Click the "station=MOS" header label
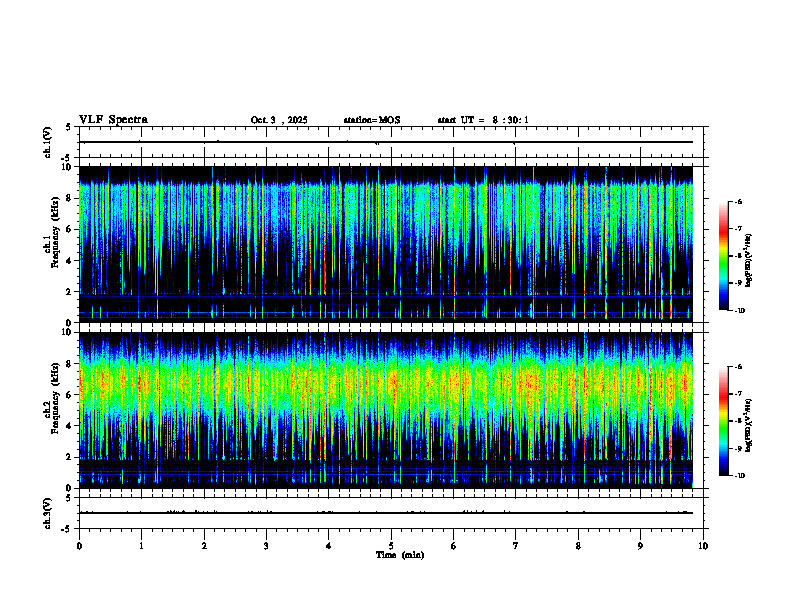792x612 pixels. click(x=372, y=120)
